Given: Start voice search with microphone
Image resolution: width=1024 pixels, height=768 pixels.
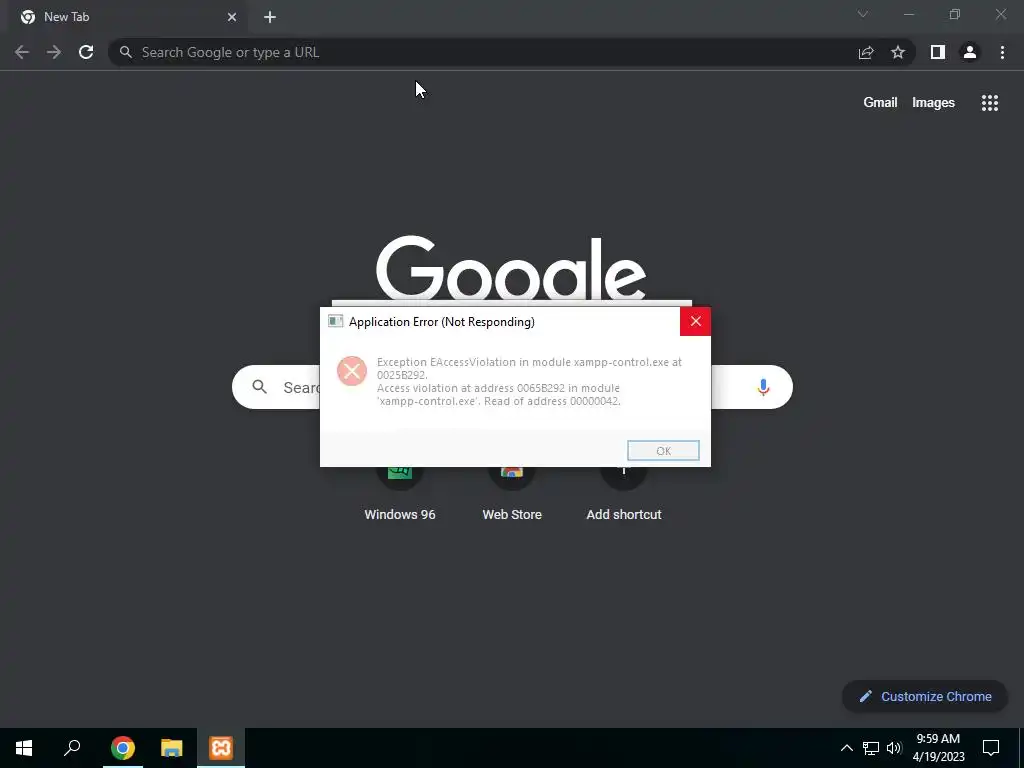Looking at the screenshot, I should point(763,387).
